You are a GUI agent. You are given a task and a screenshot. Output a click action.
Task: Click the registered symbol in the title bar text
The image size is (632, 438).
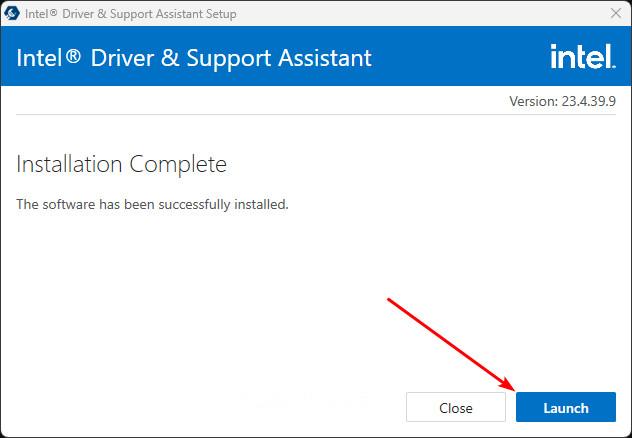coord(53,12)
